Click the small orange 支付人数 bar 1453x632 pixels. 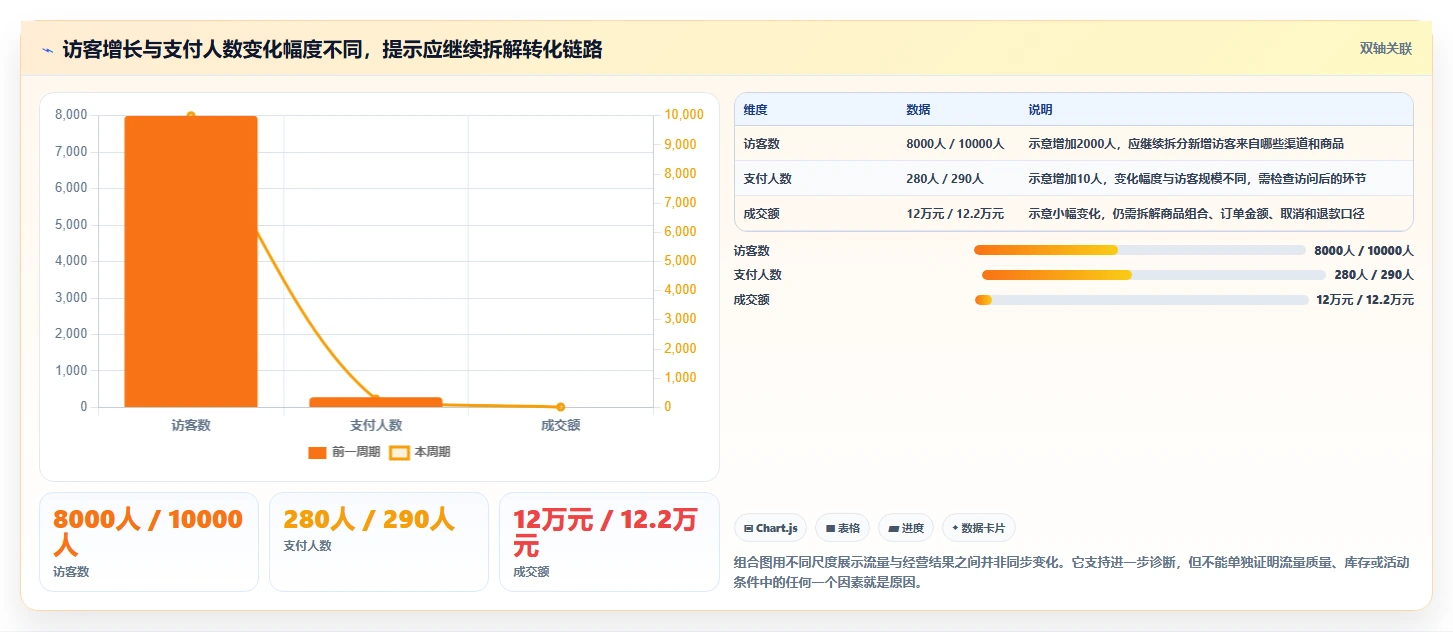point(375,402)
